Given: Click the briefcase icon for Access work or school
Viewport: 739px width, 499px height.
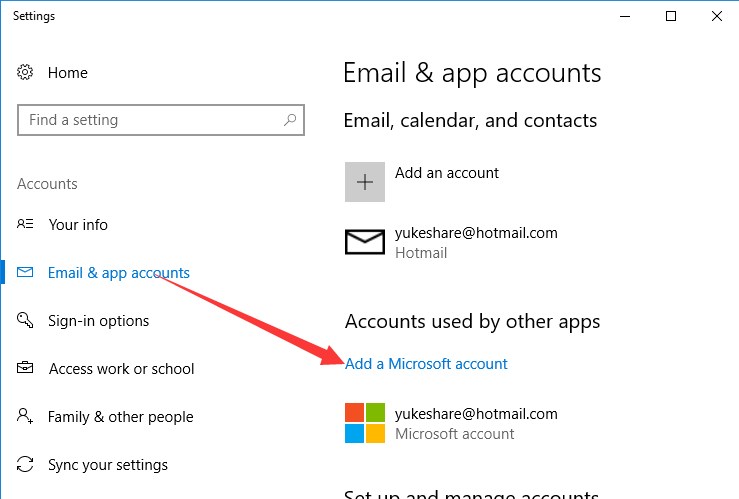Looking at the screenshot, I should click(x=25, y=368).
